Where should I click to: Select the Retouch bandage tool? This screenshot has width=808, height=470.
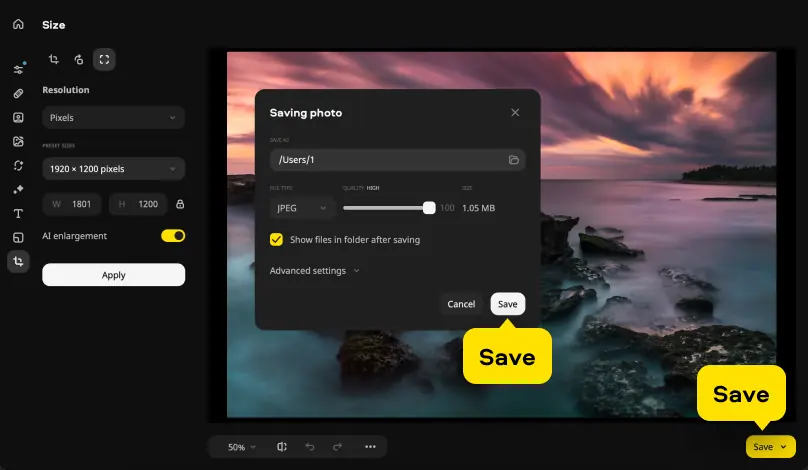[x=18, y=93]
